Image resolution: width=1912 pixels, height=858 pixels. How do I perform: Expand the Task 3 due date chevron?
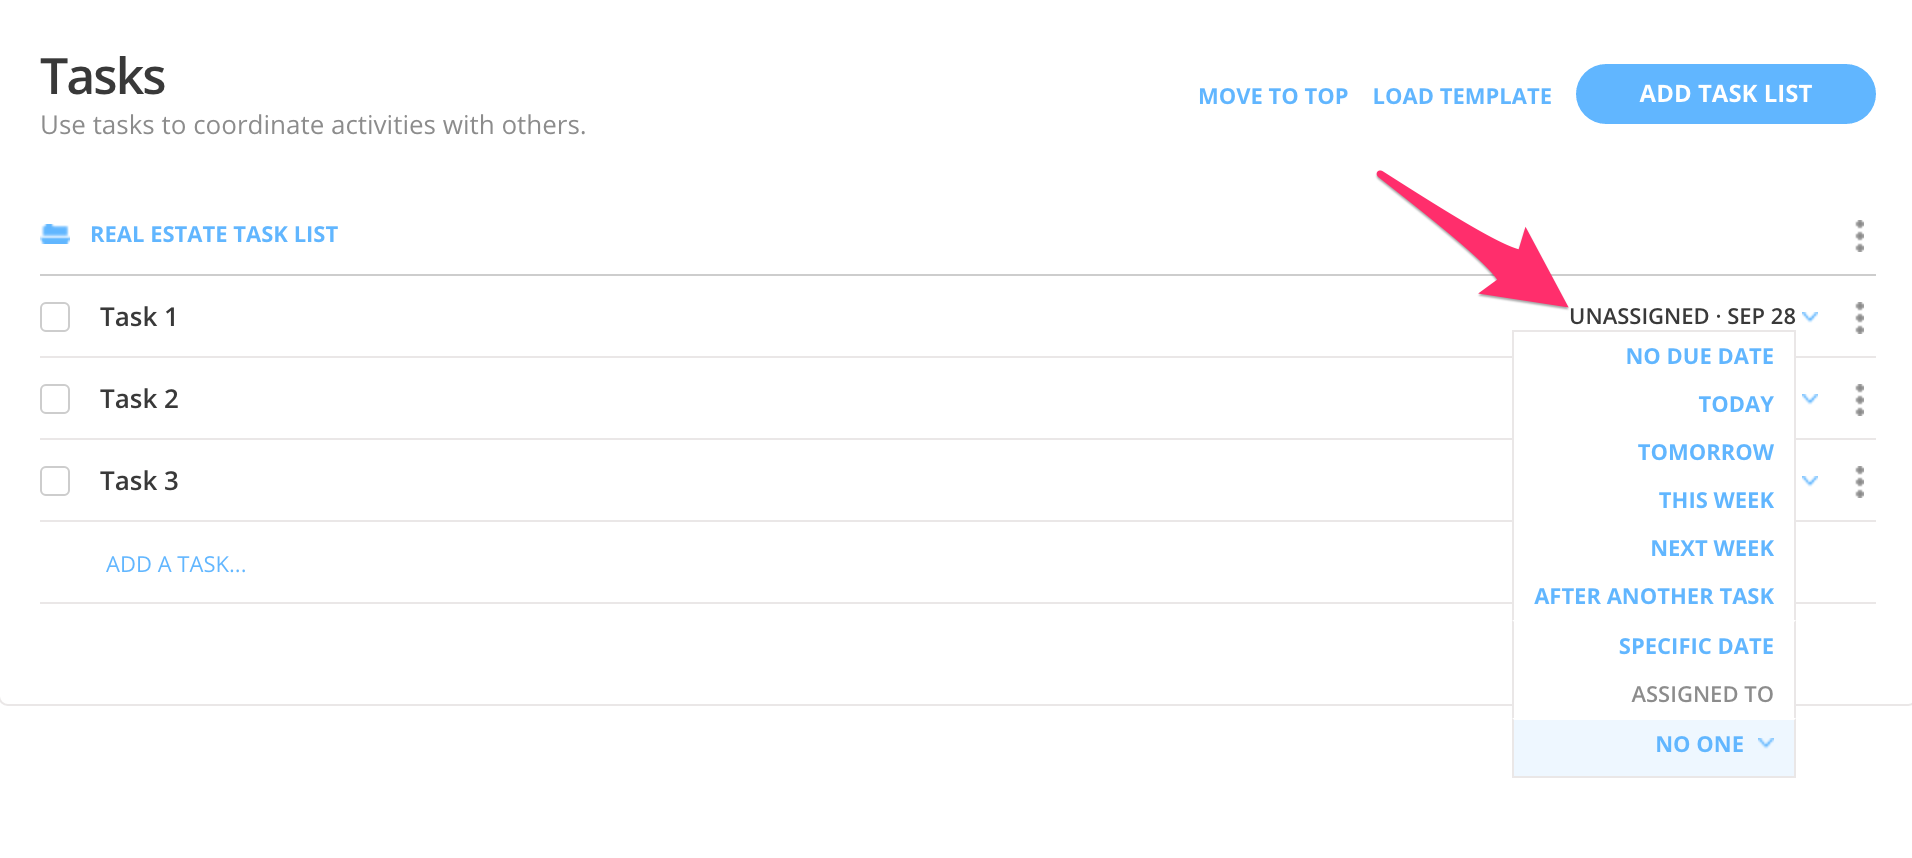pyautogui.click(x=1809, y=481)
